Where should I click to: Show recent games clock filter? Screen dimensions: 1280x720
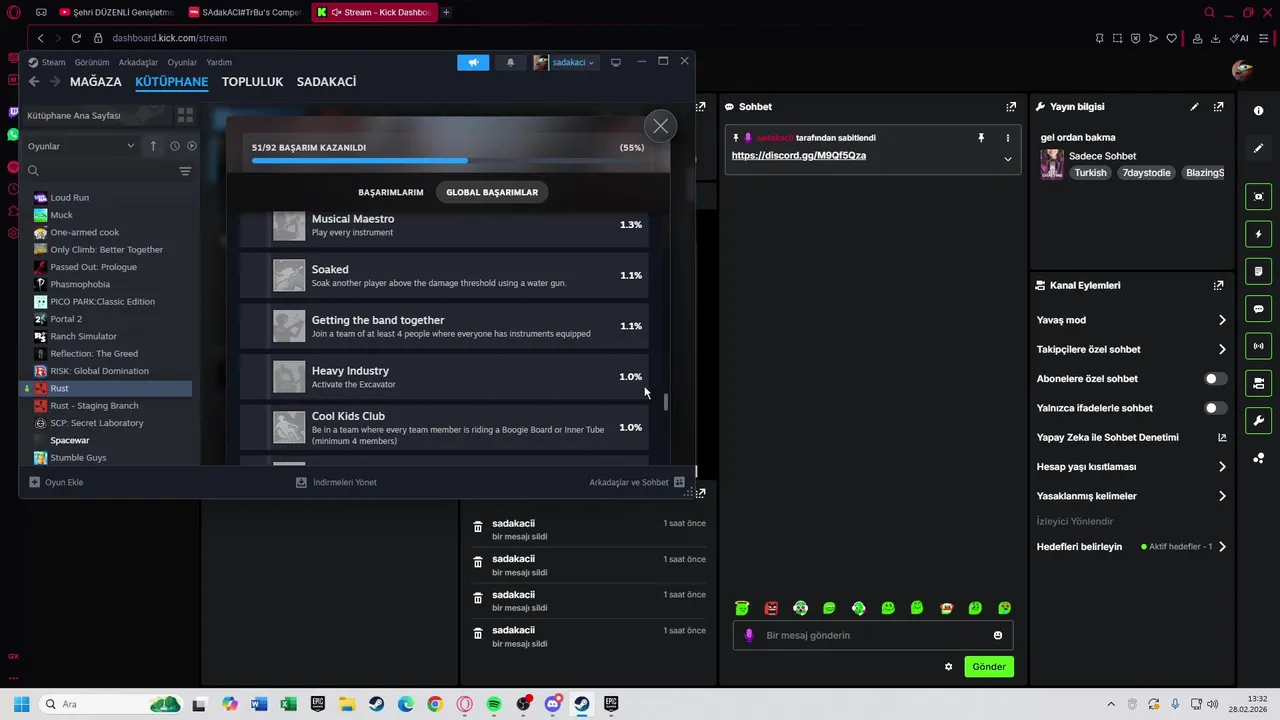pyautogui.click(x=174, y=146)
